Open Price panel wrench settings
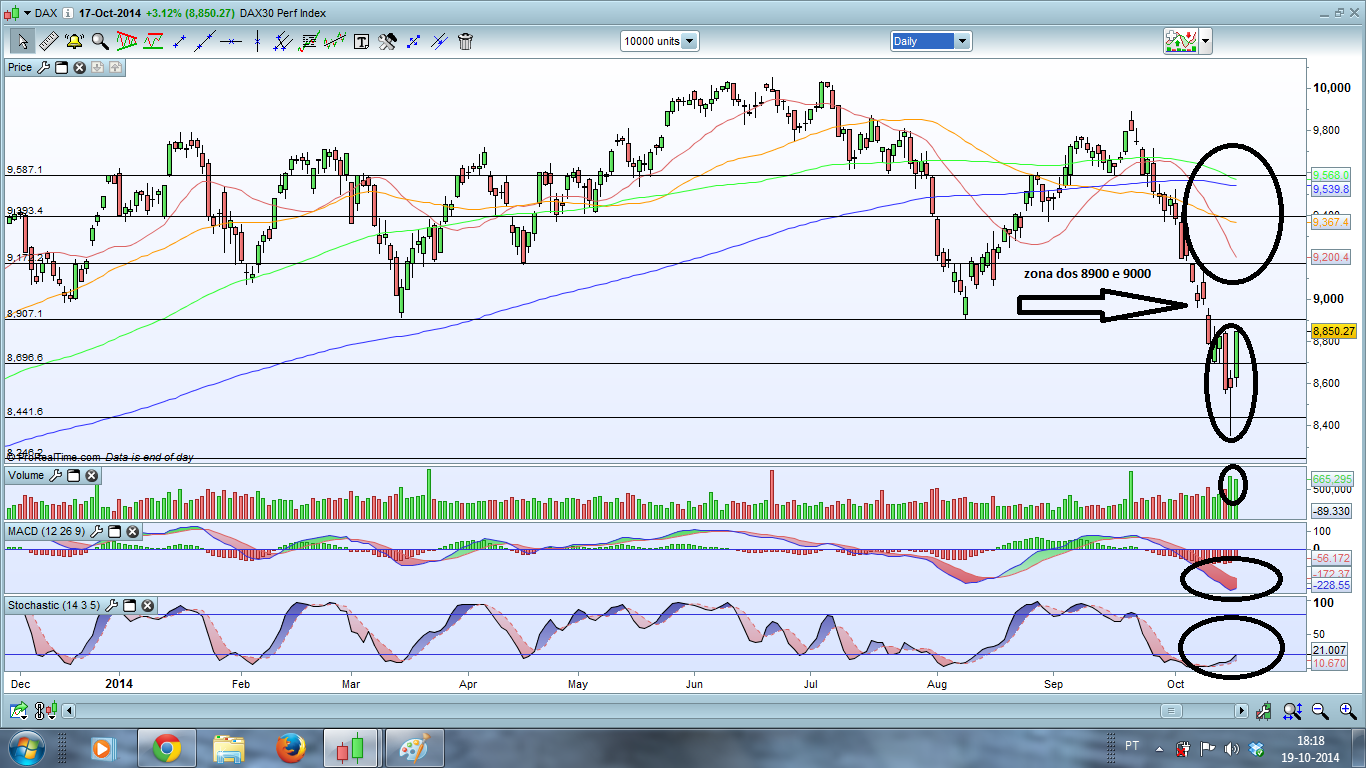 [x=43, y=67]
